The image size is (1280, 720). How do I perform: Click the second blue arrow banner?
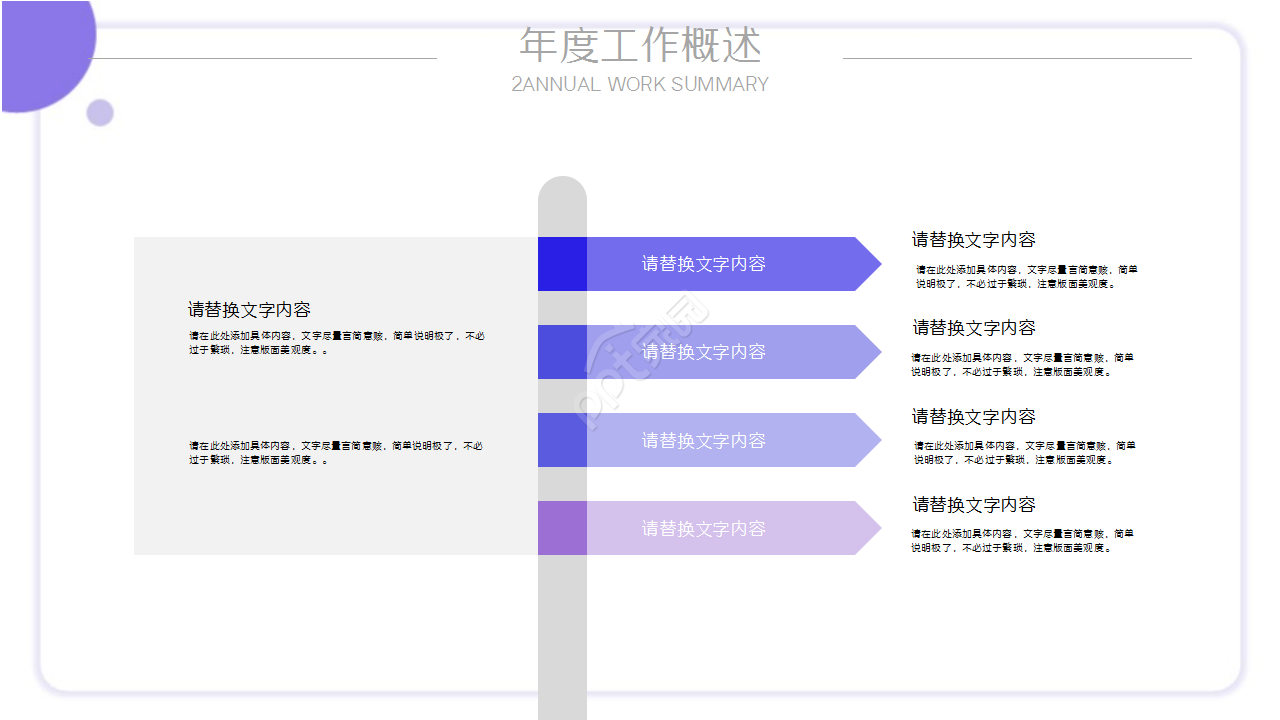pos(700,351)
